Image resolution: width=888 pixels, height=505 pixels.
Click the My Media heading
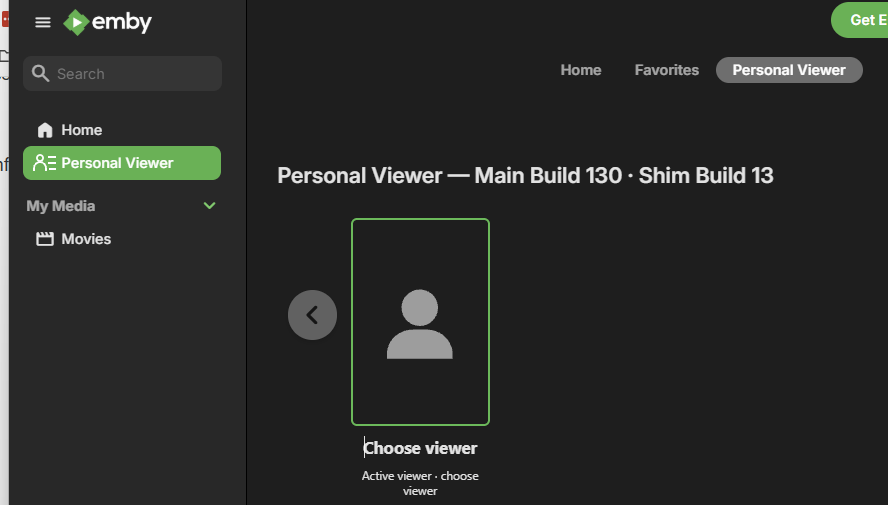click(x=61, y=206)
